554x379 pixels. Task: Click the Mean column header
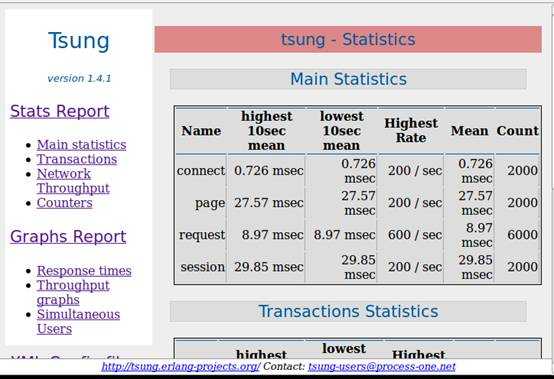coord(469,131)
